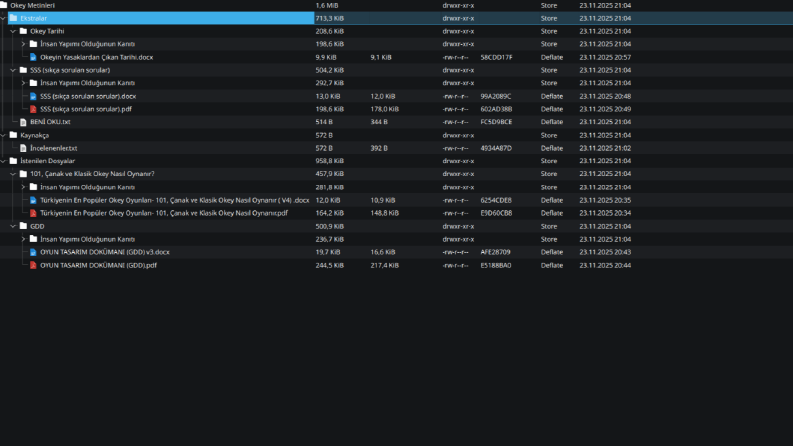Click the Okeyin Yasaklardan Çıkan Tarihi.docx file icon
This screenshot has width=793, height=446.
33,57
